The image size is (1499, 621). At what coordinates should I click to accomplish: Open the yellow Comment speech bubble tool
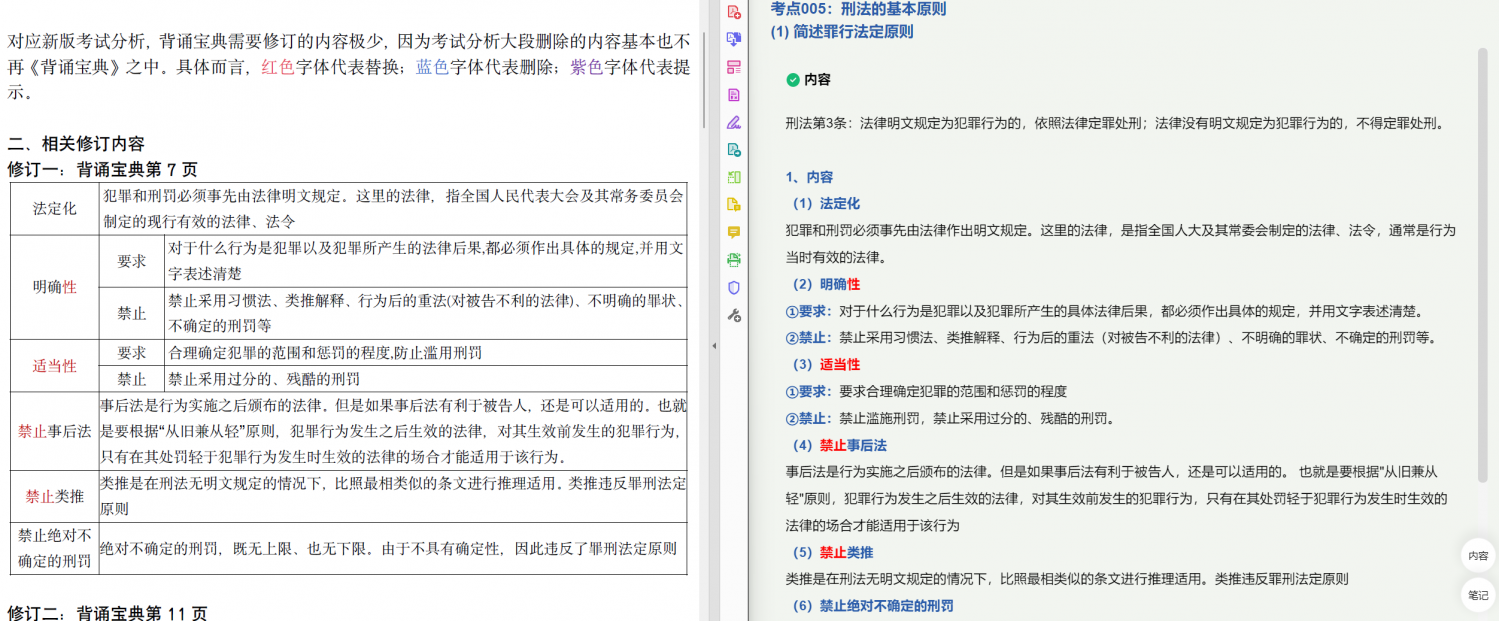click(734, 232)
